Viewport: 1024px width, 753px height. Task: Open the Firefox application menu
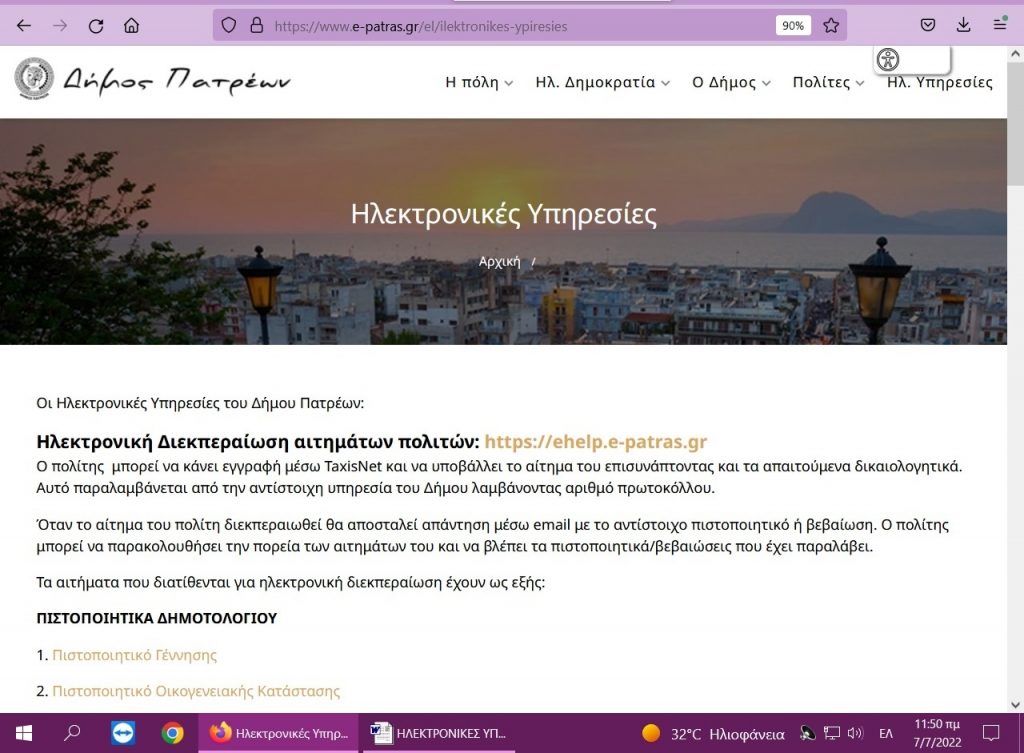[x=998, y=26]
